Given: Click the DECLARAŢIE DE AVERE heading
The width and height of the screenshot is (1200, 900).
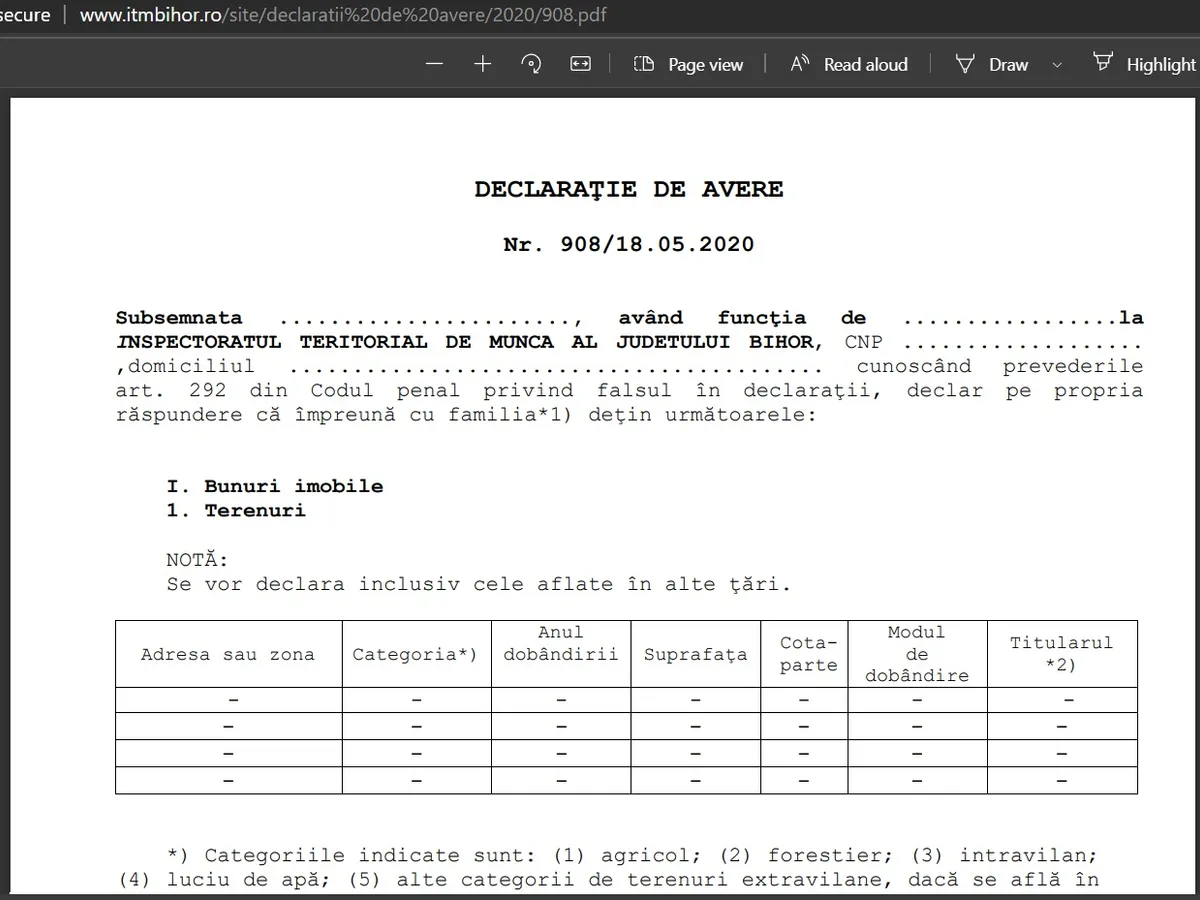Looking at the screenshot, I should (x=628, y=190).
